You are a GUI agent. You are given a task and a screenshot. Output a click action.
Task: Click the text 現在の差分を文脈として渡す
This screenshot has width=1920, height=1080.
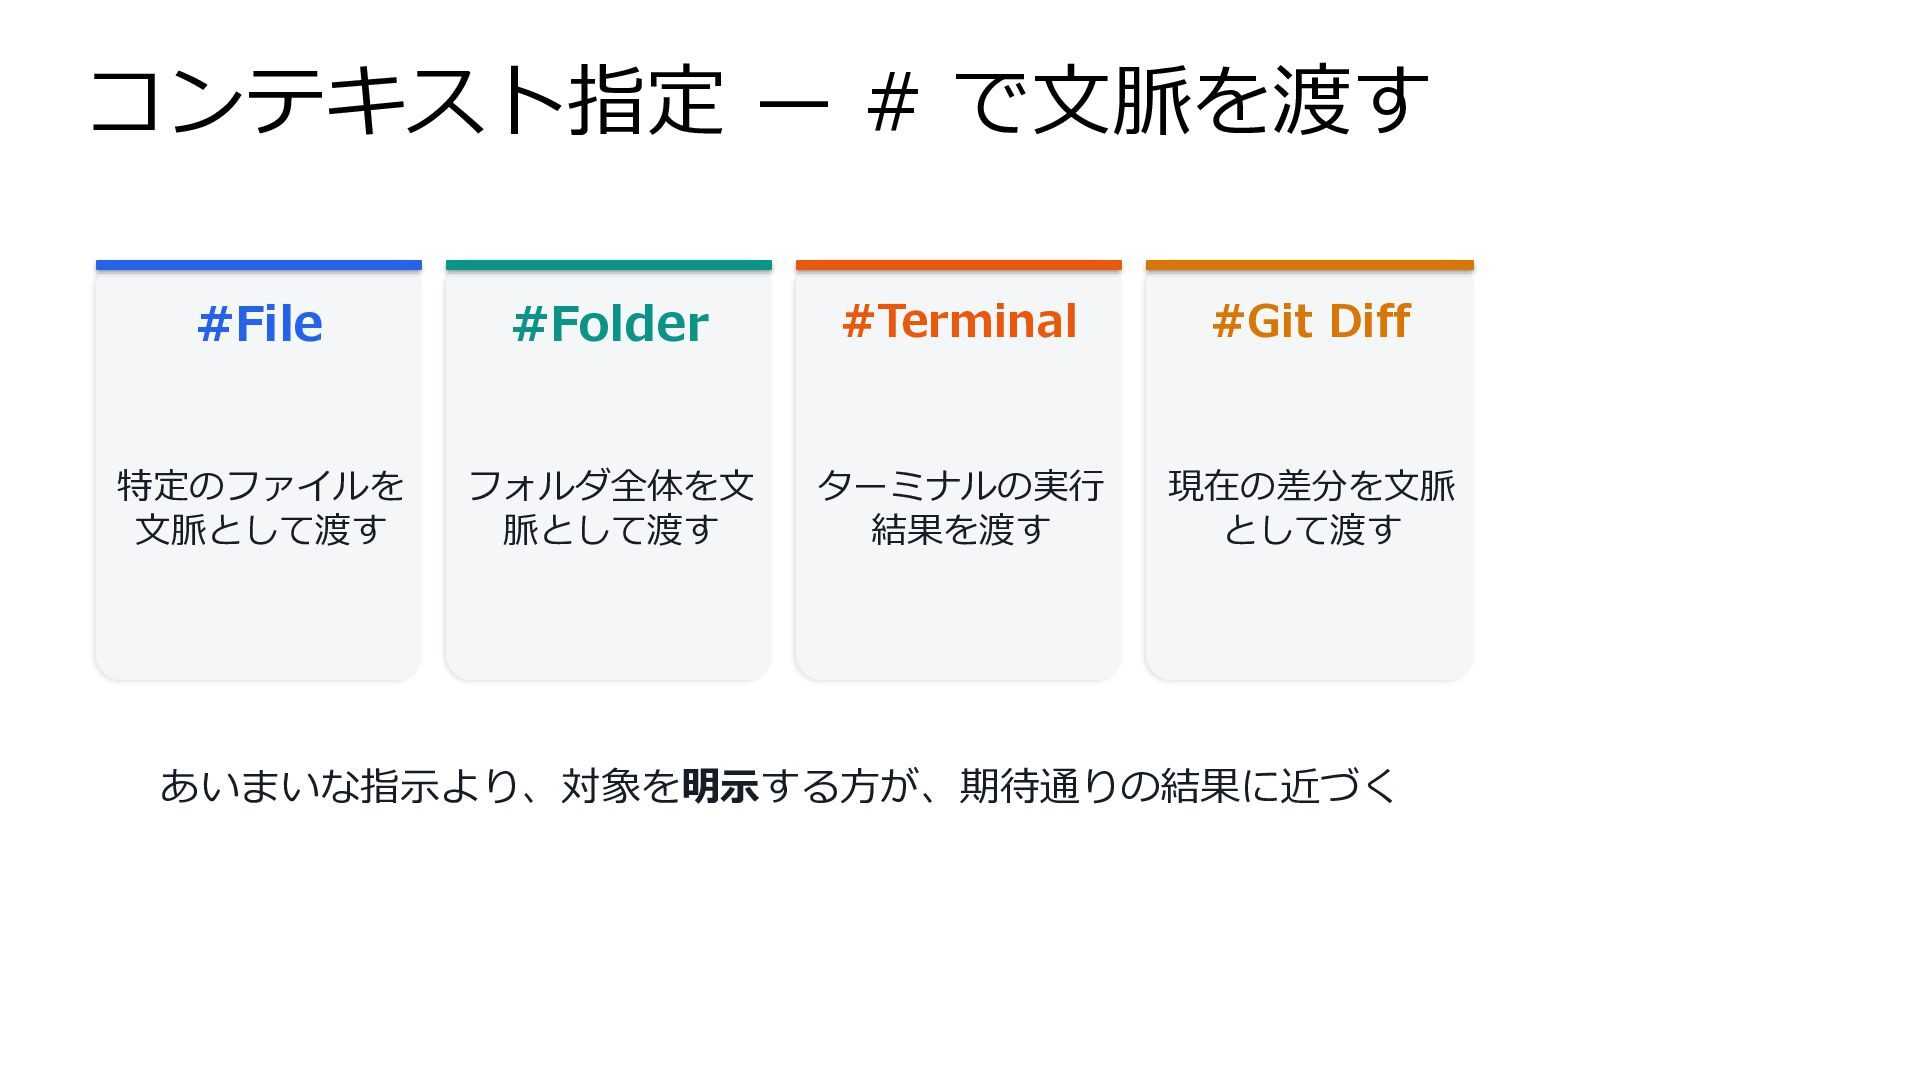pos(1311,507)
